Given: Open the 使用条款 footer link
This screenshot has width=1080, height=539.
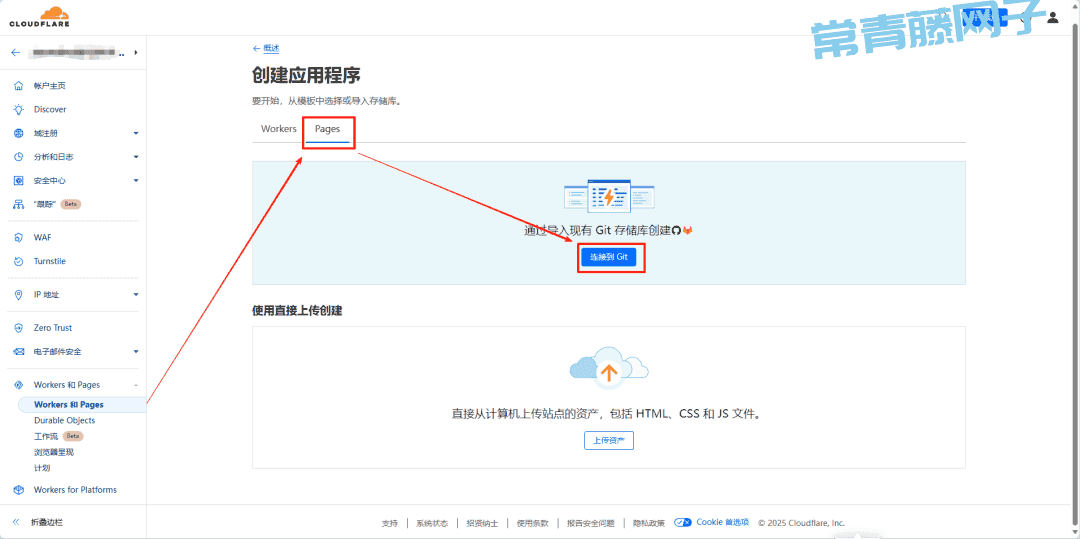Looking at the screenshot, I should 532,523.
